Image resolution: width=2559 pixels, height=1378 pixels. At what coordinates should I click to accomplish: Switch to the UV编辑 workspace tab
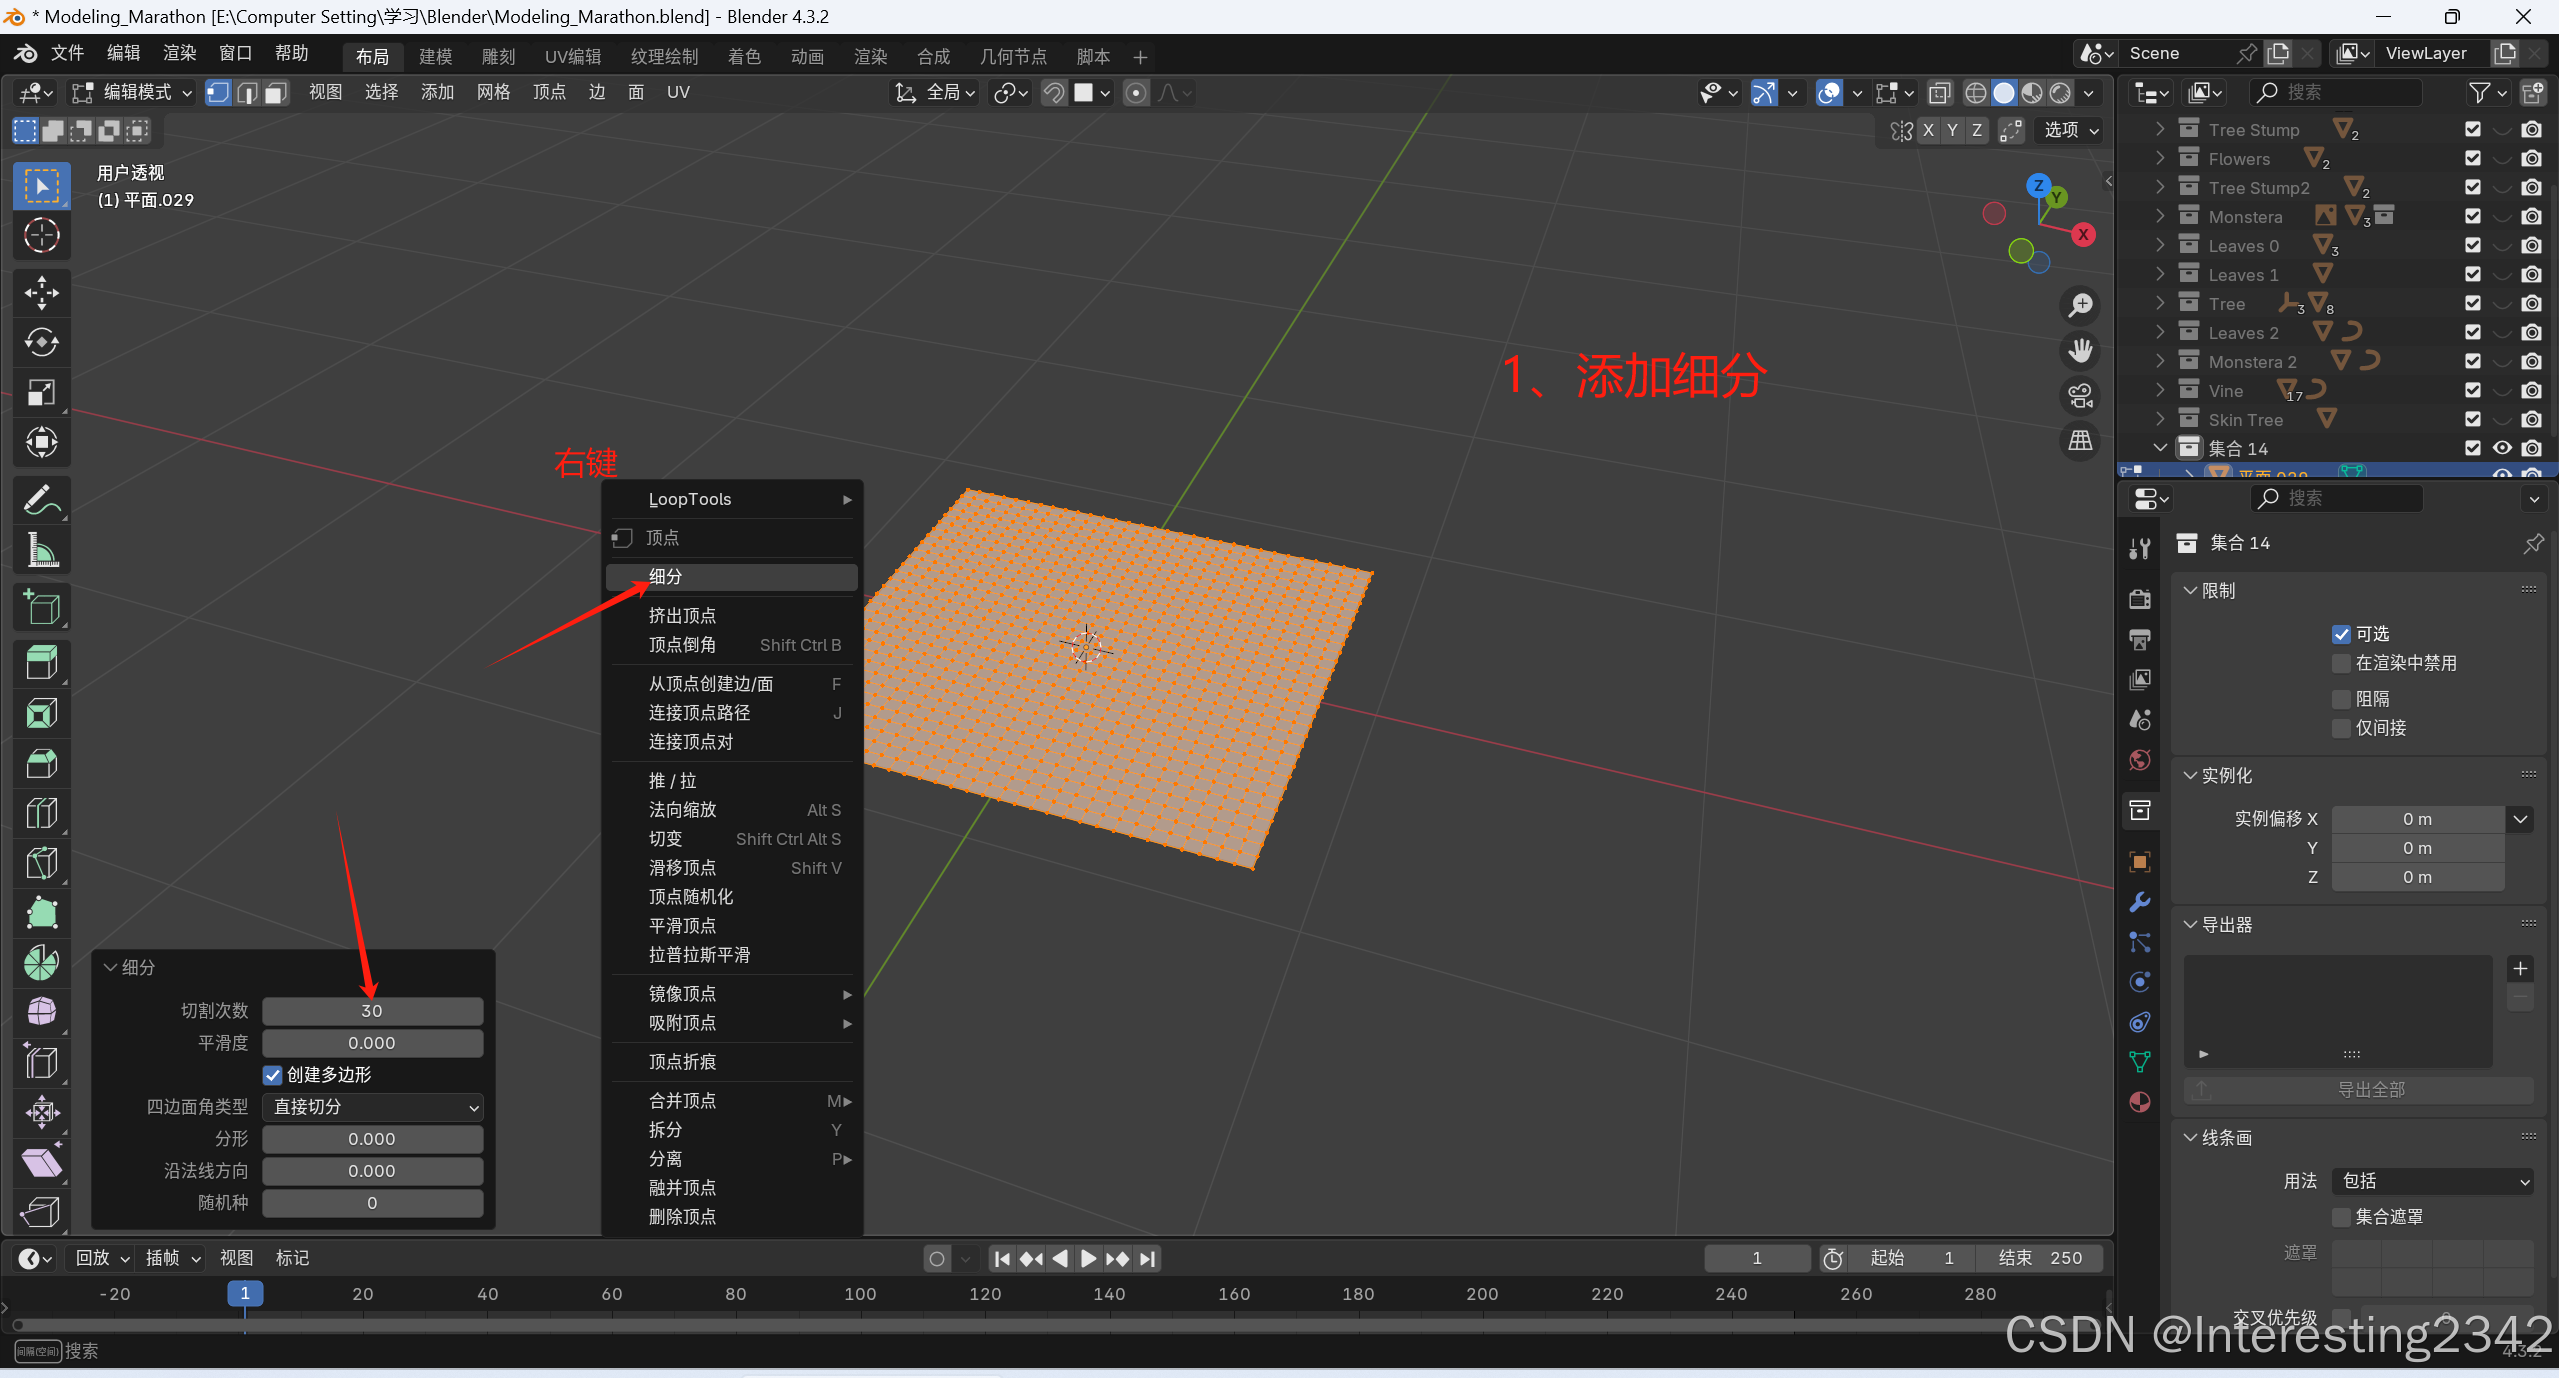[573, 57]
